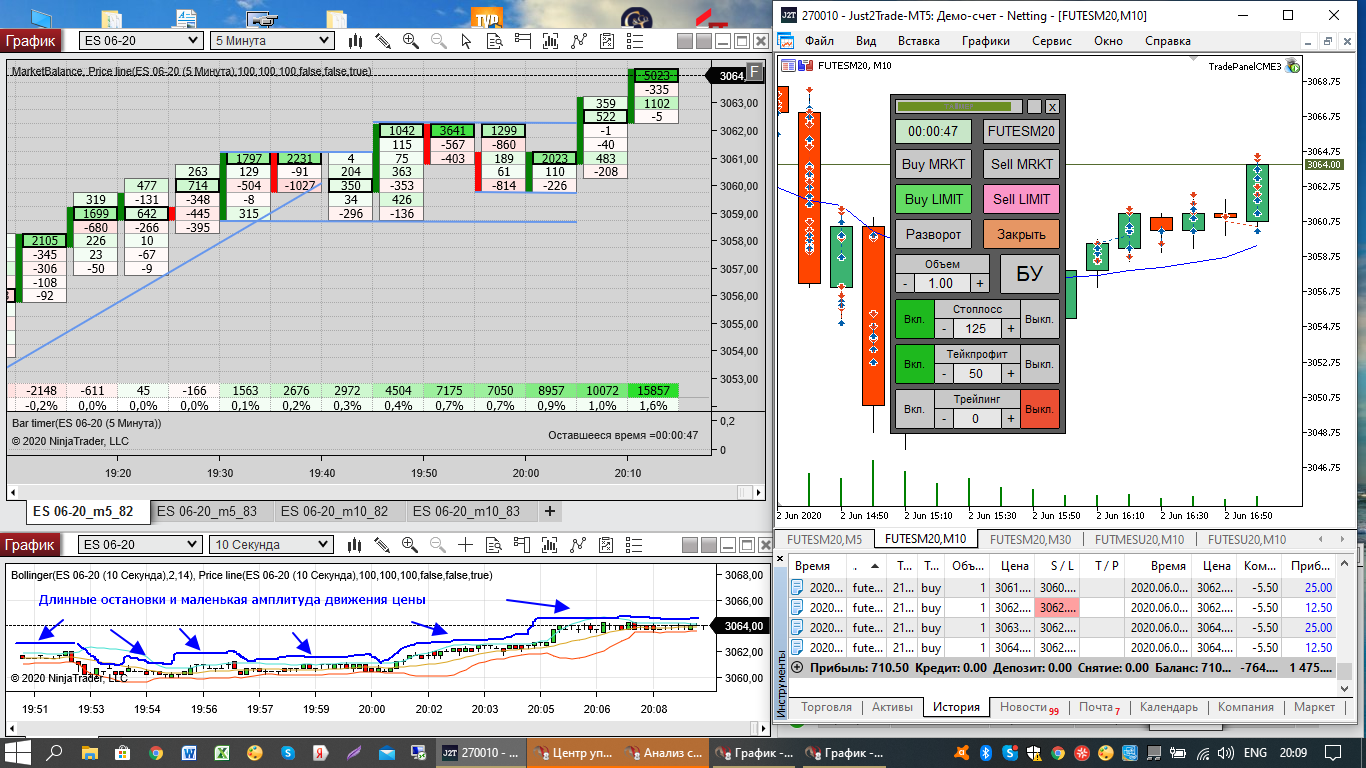This screenshot has width=1366, height=768.
Task: Click the green Buy LIMIT button
Action: [x=933, y=199]
